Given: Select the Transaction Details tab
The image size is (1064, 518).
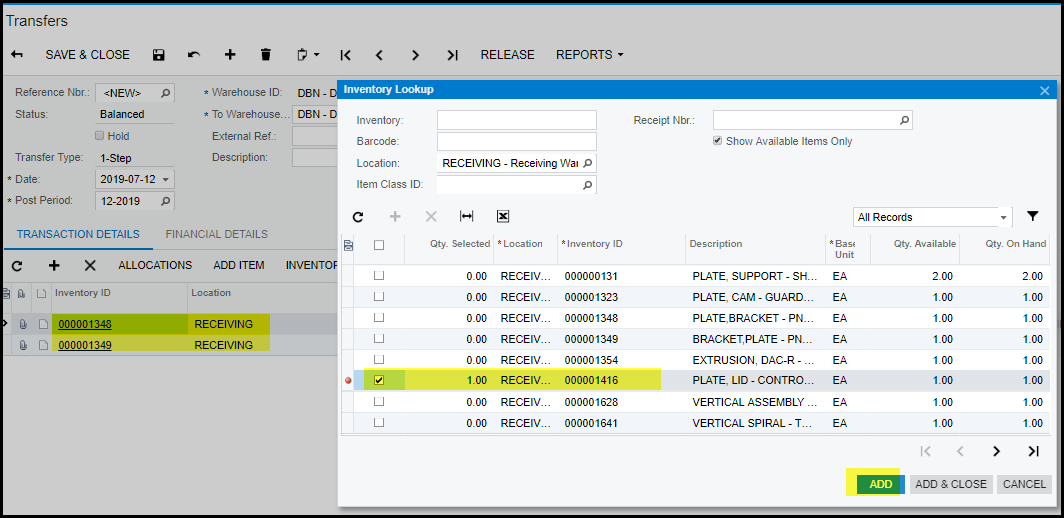Looking at the screenshot, I should pyautogui.click(x=77, y=234).
